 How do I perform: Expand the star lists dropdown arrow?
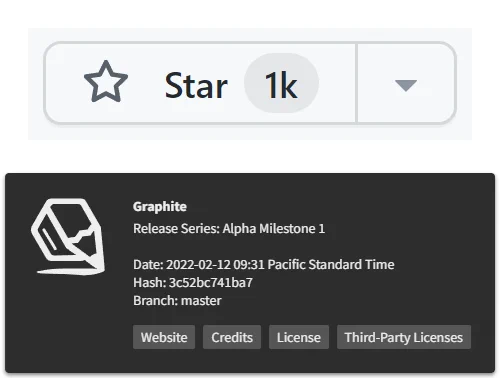click(x=406, y=85)
